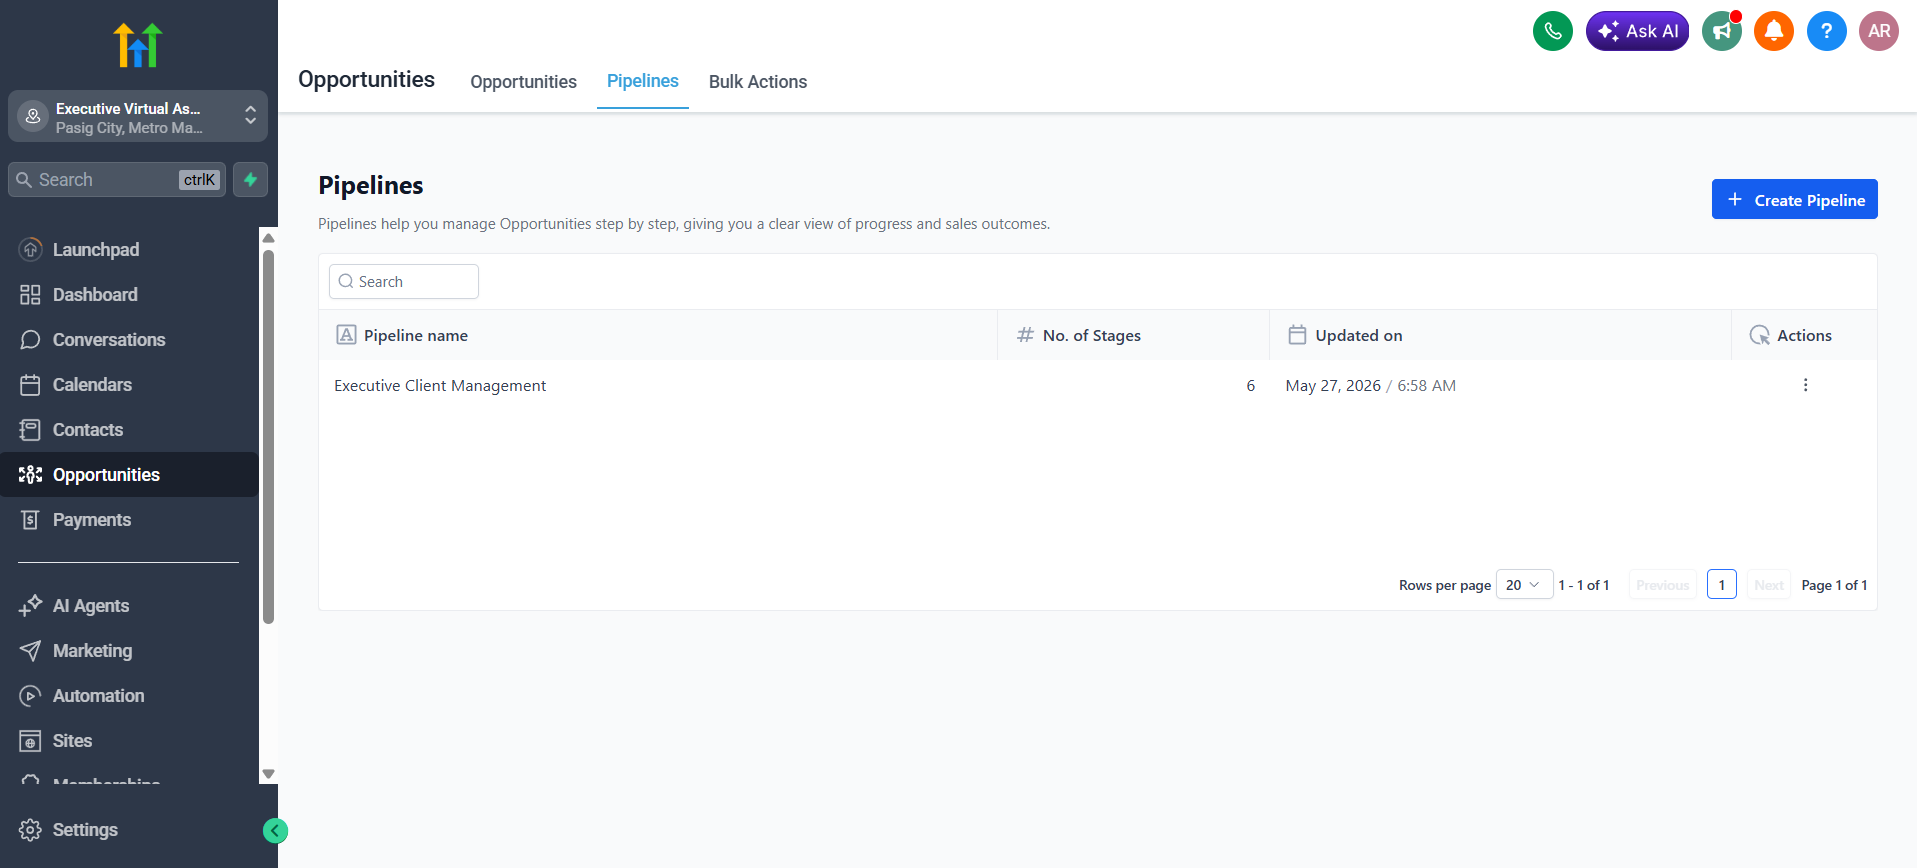Open Automation in sidebar
This screenshot has width=1917, height=868.
(129, 695)
